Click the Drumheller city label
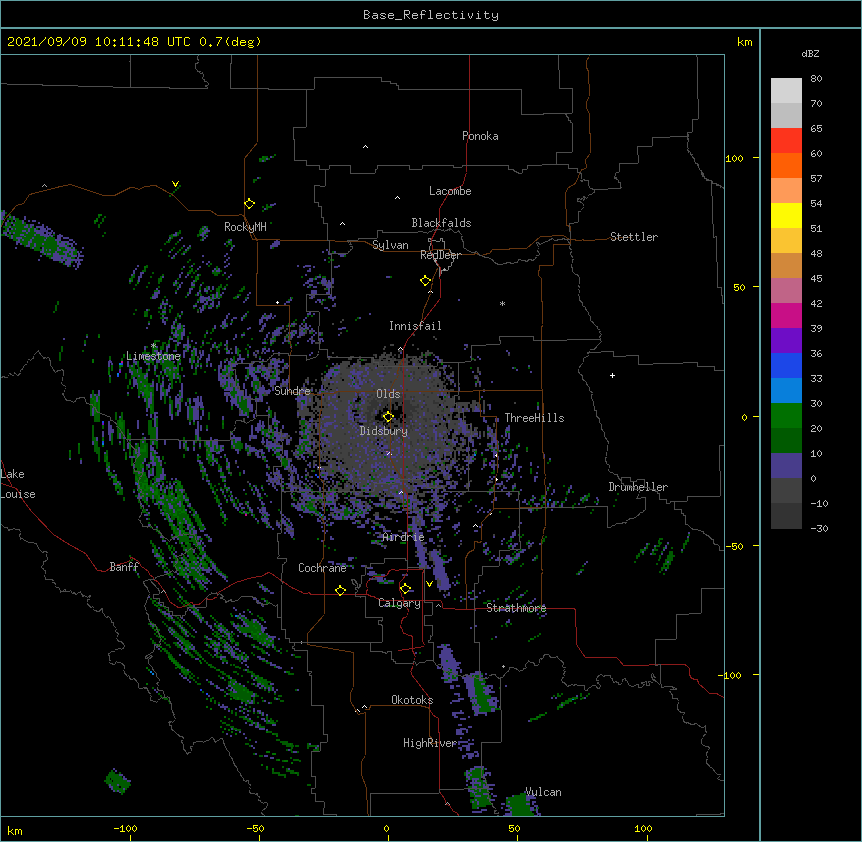The width and height of the screenshot is (862, 842). point(638,487)
